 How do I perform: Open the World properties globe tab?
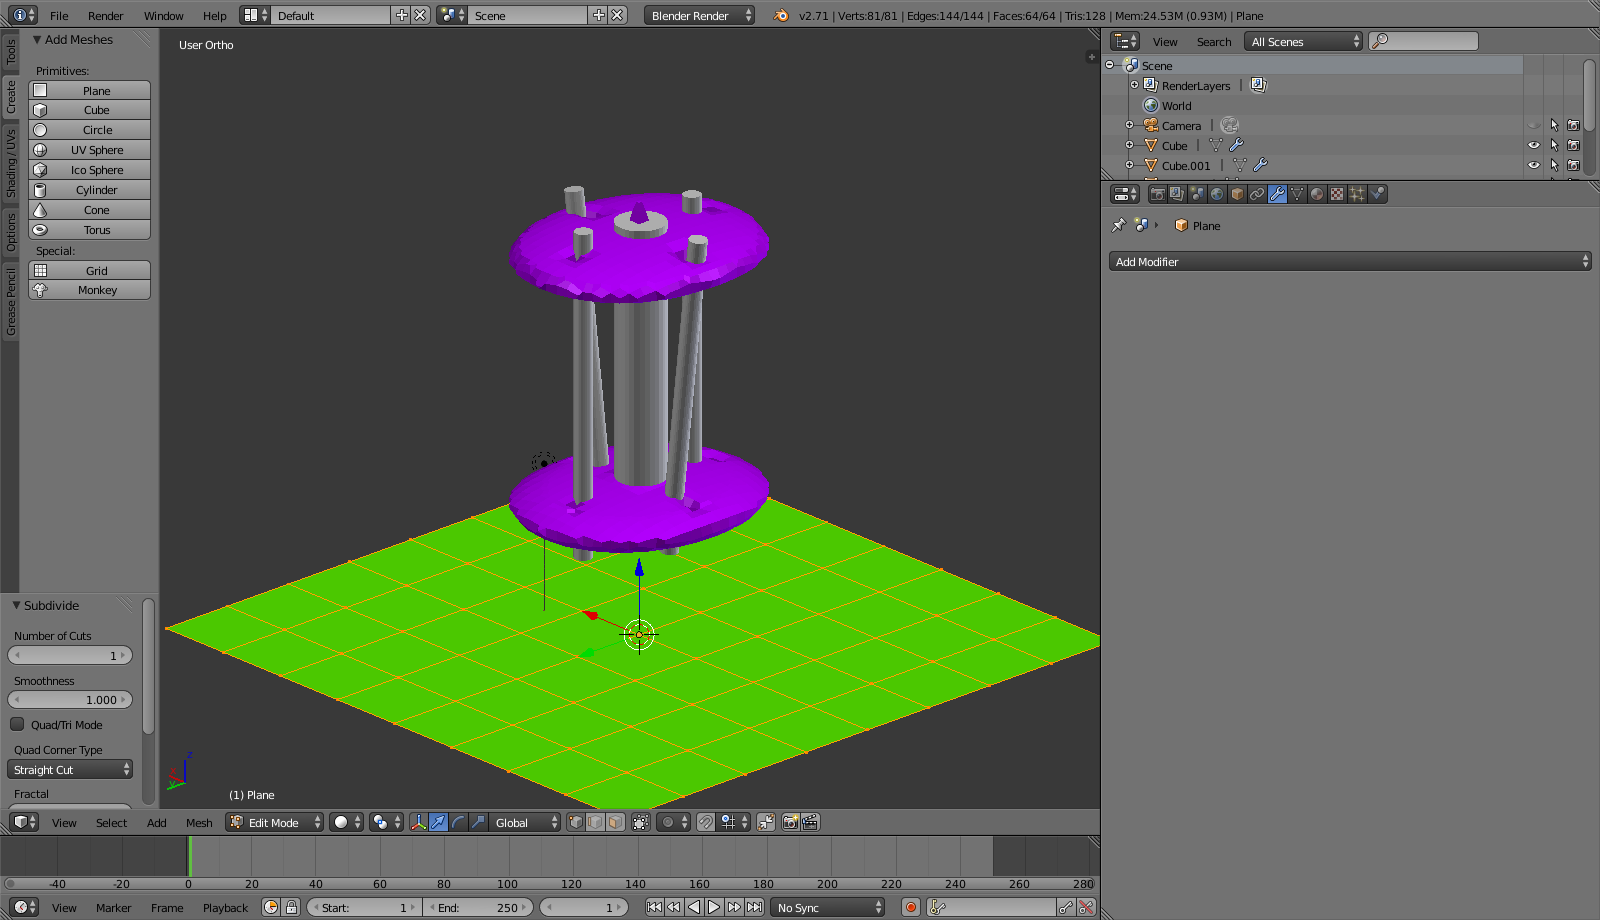[1217, 194]
